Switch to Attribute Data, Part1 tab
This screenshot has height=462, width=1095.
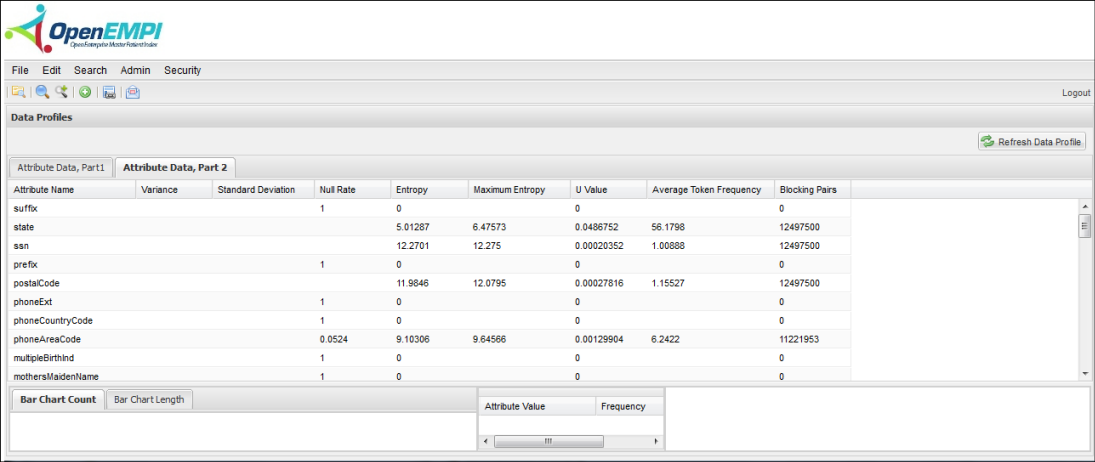61,167
